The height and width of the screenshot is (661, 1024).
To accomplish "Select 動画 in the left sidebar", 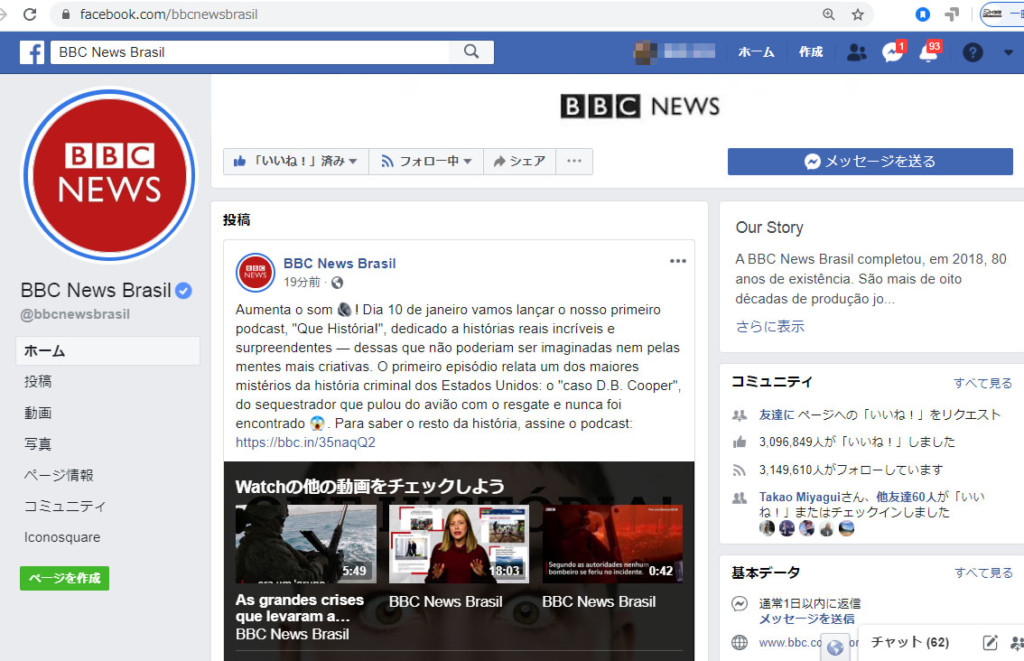I will click(38, 413).
